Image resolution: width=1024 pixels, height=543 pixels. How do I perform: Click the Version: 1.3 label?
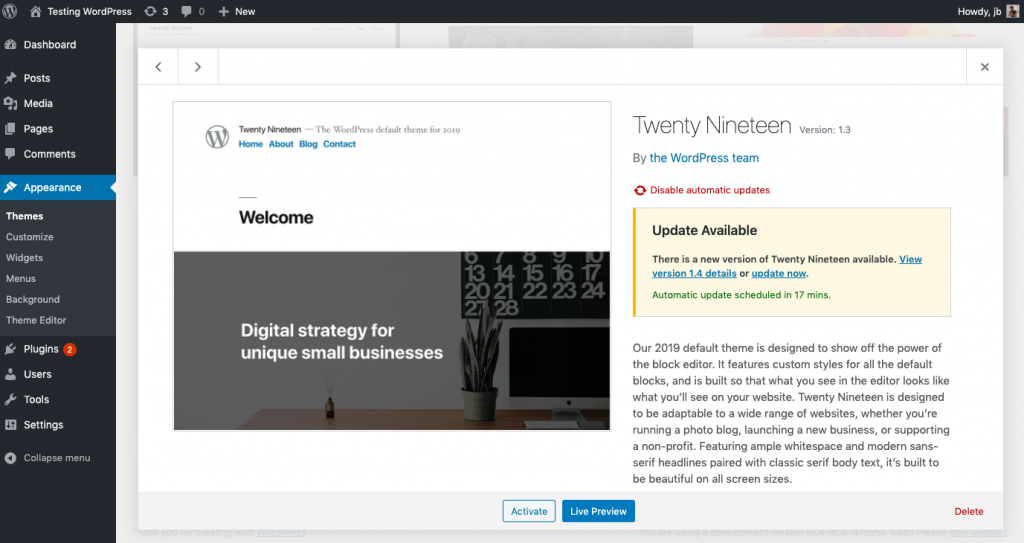click(x=825, y=130)
